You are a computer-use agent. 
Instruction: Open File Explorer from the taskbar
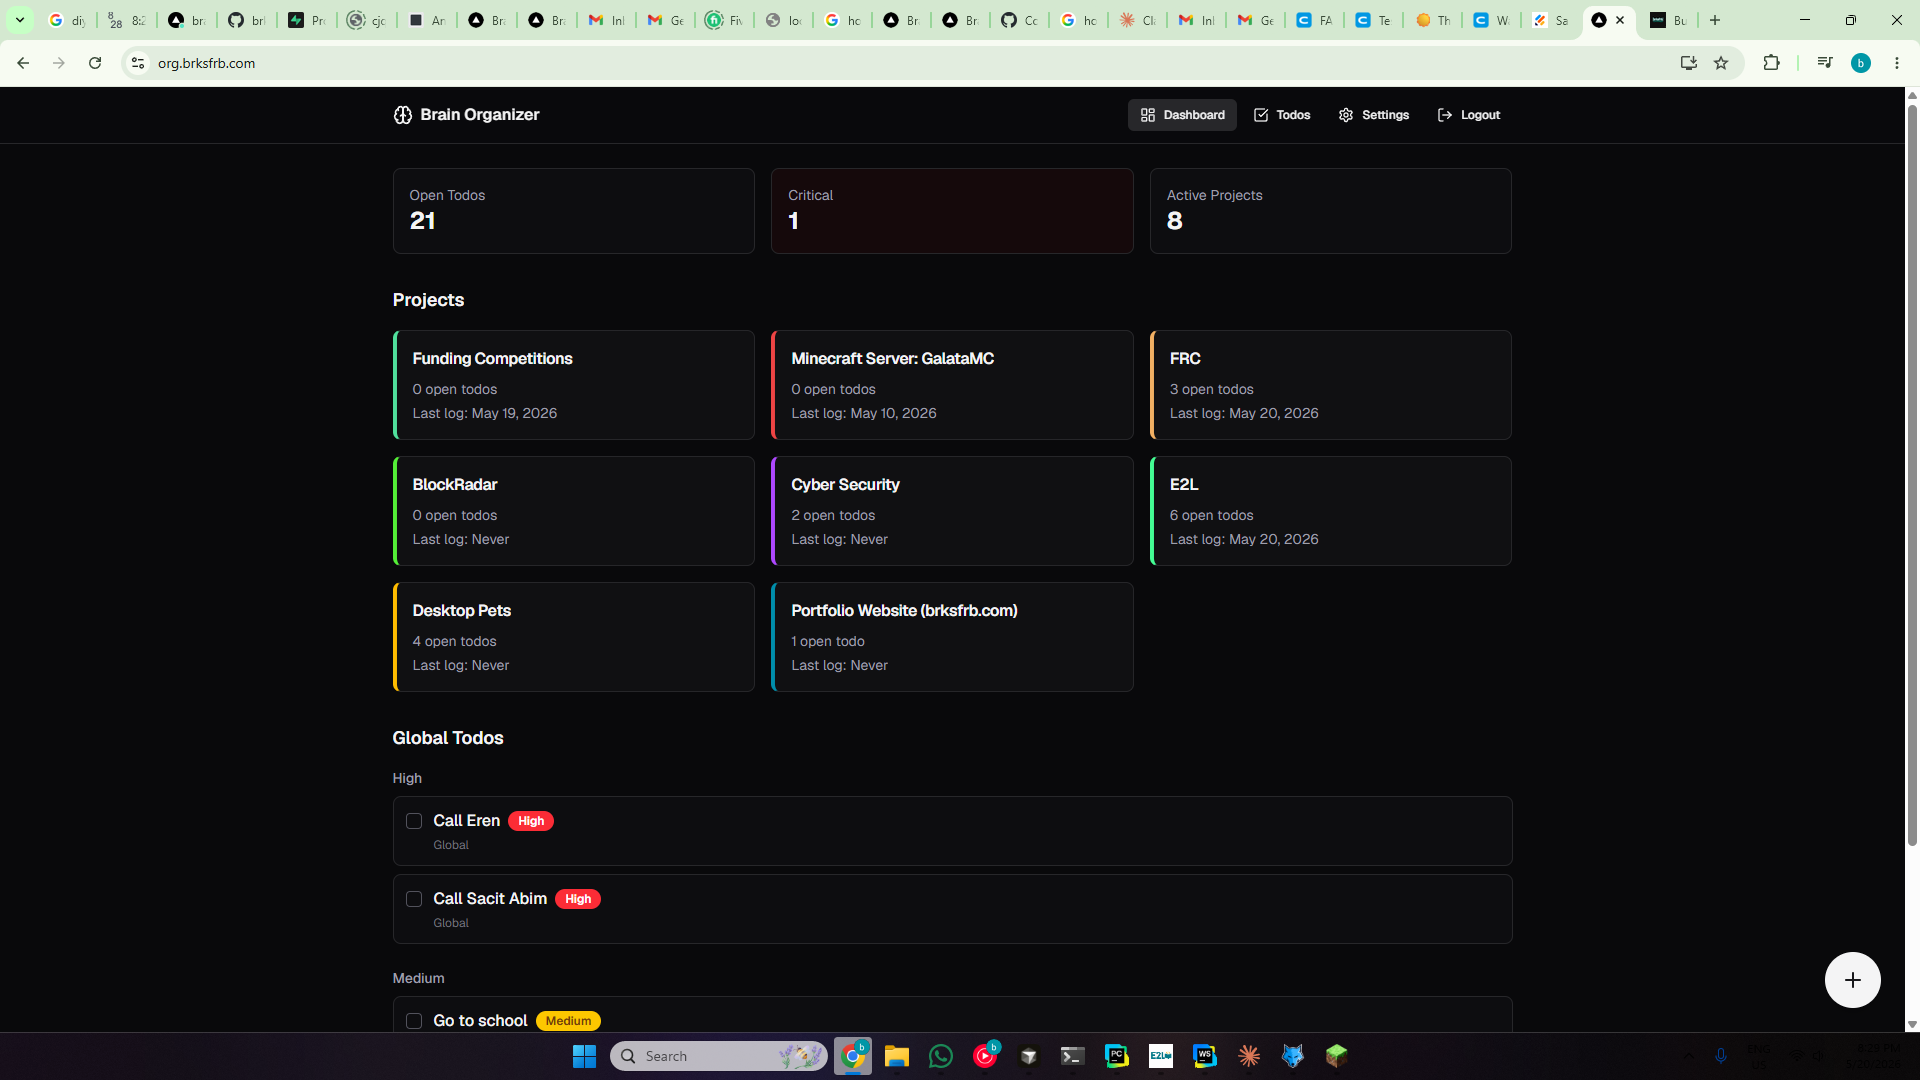[x=897, y=1056]
